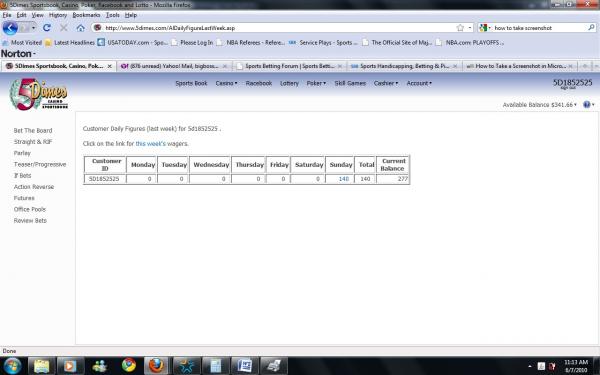Expand the Cashier dropdown menu
Viewport: 600px width, 375px height.
[x=386, y=83]
